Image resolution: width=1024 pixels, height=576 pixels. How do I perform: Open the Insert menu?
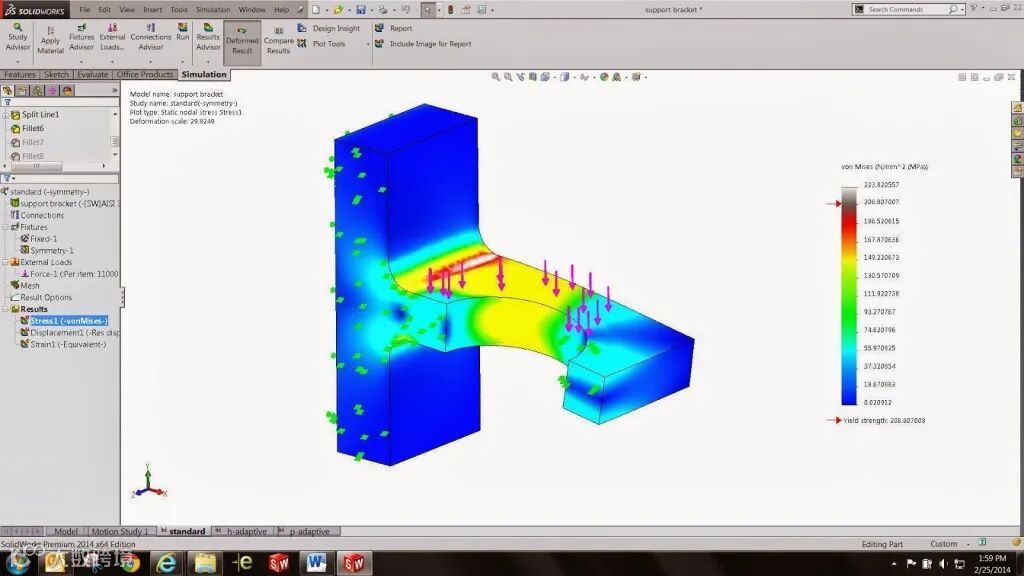(153, 10)
